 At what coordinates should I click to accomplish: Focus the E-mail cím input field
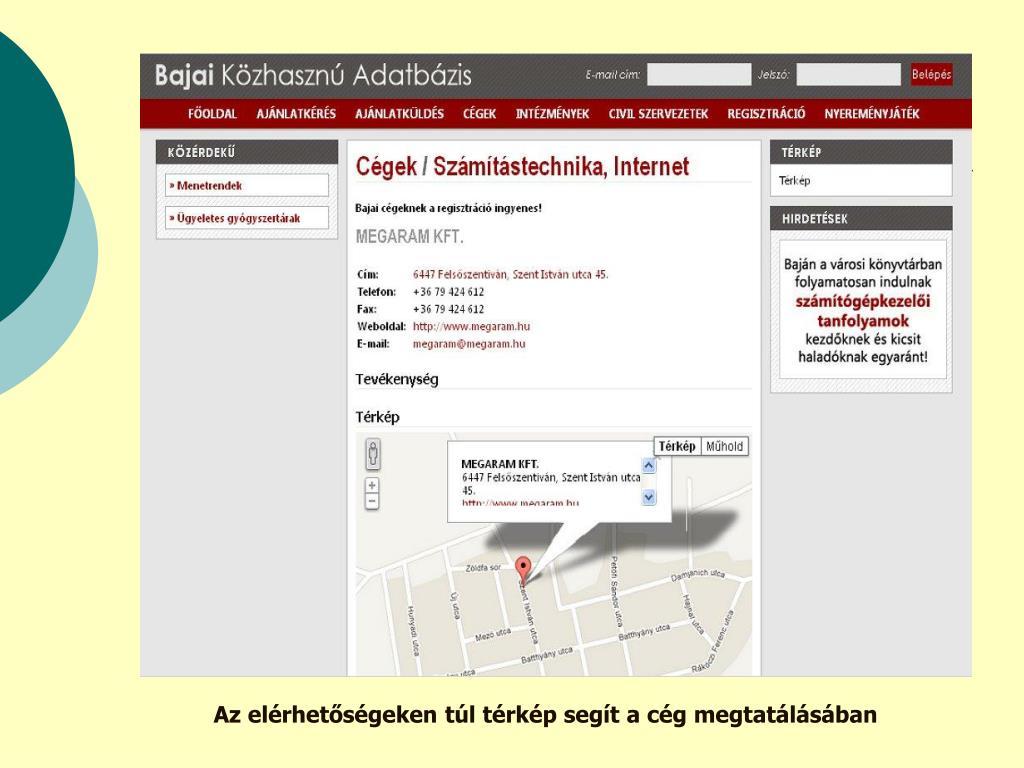tap(699, 74)
